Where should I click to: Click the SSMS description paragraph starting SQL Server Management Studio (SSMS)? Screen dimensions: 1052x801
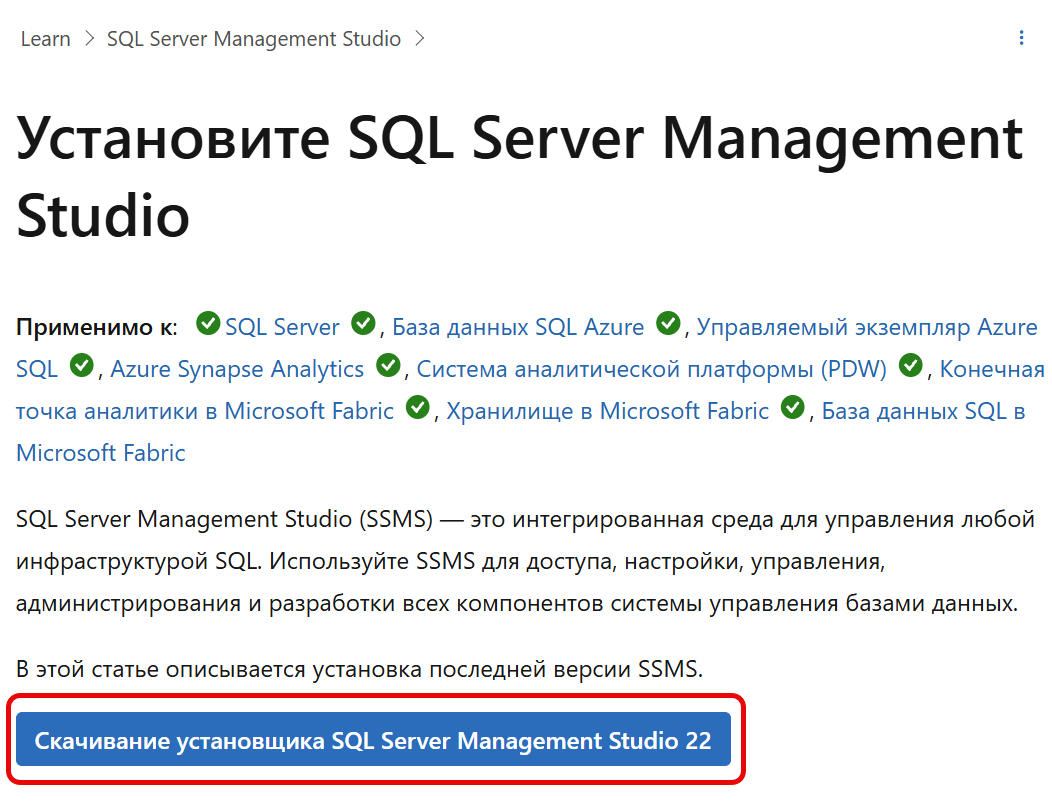(x=525, y=561)
